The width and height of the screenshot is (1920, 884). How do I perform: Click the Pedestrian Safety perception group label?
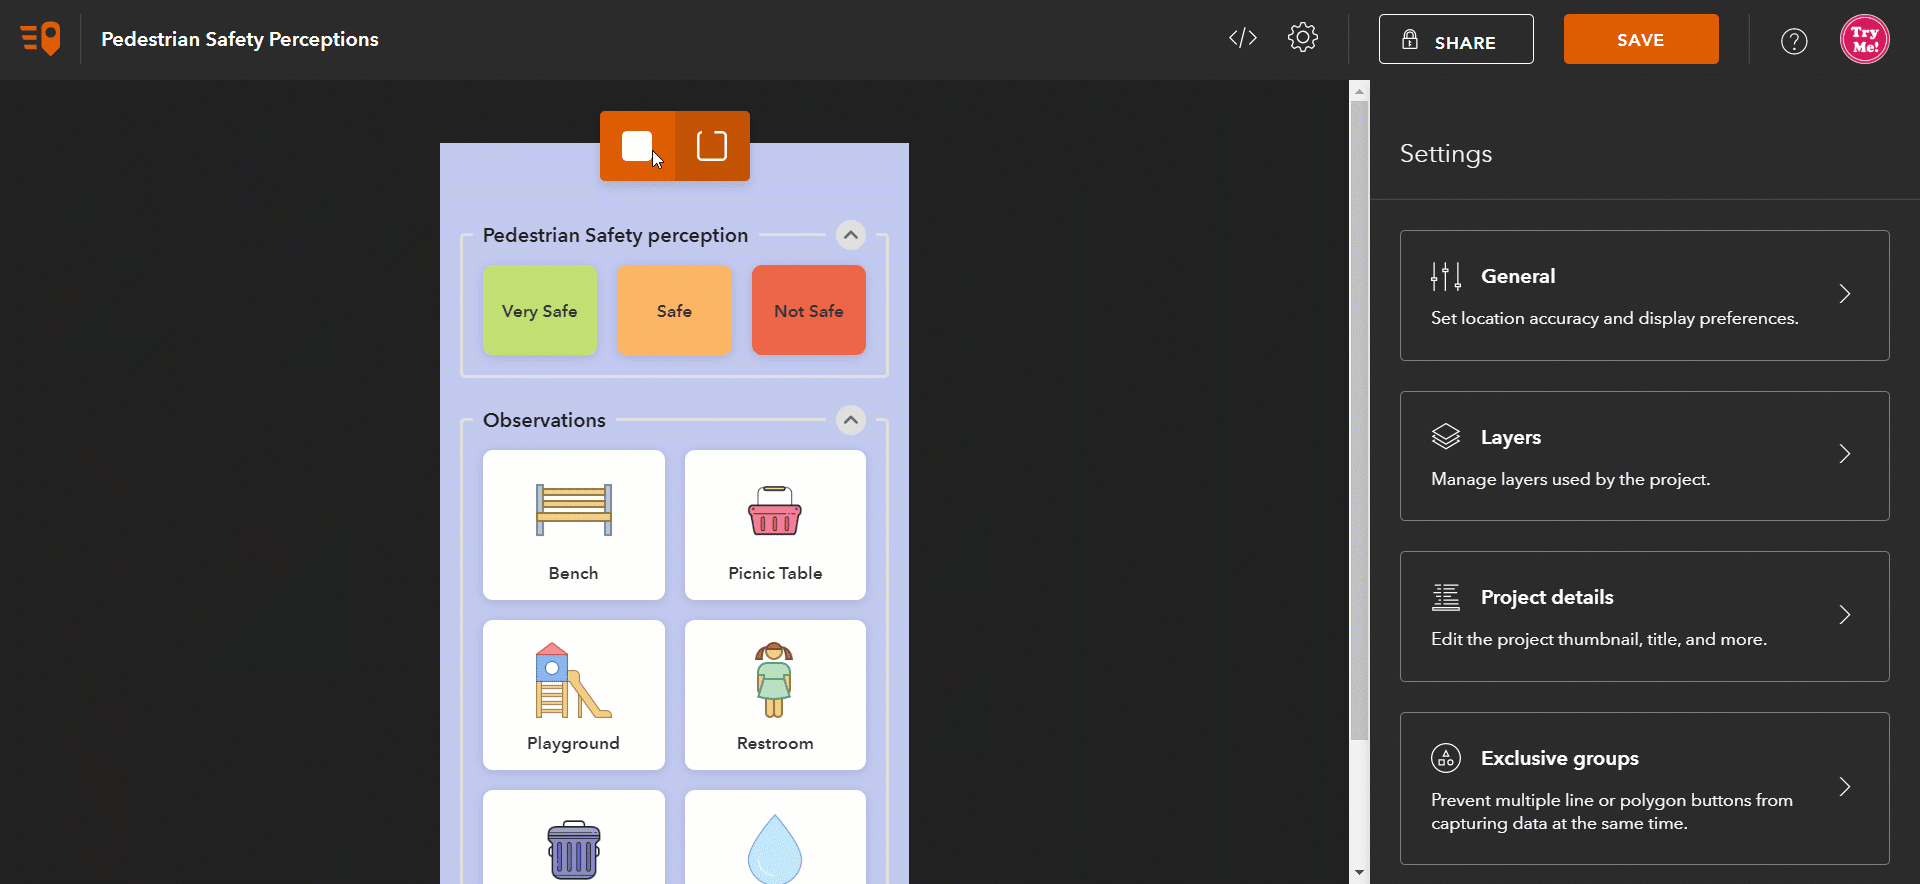click(x=615, y=235)
